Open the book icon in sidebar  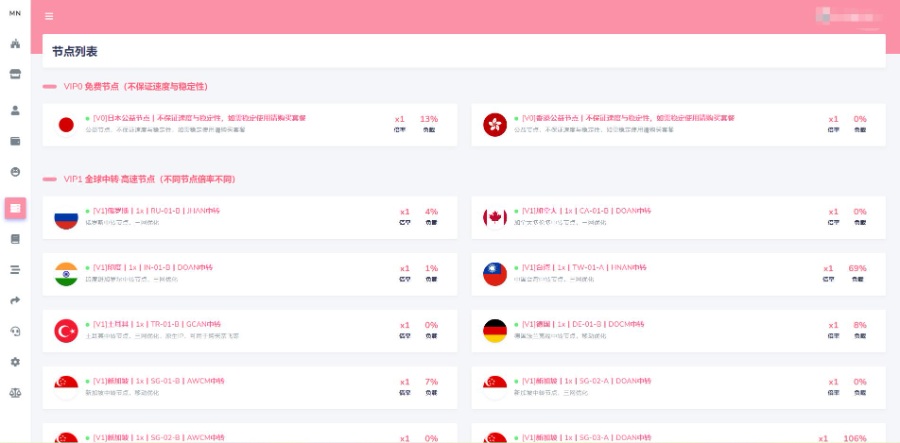pos(15,239)
